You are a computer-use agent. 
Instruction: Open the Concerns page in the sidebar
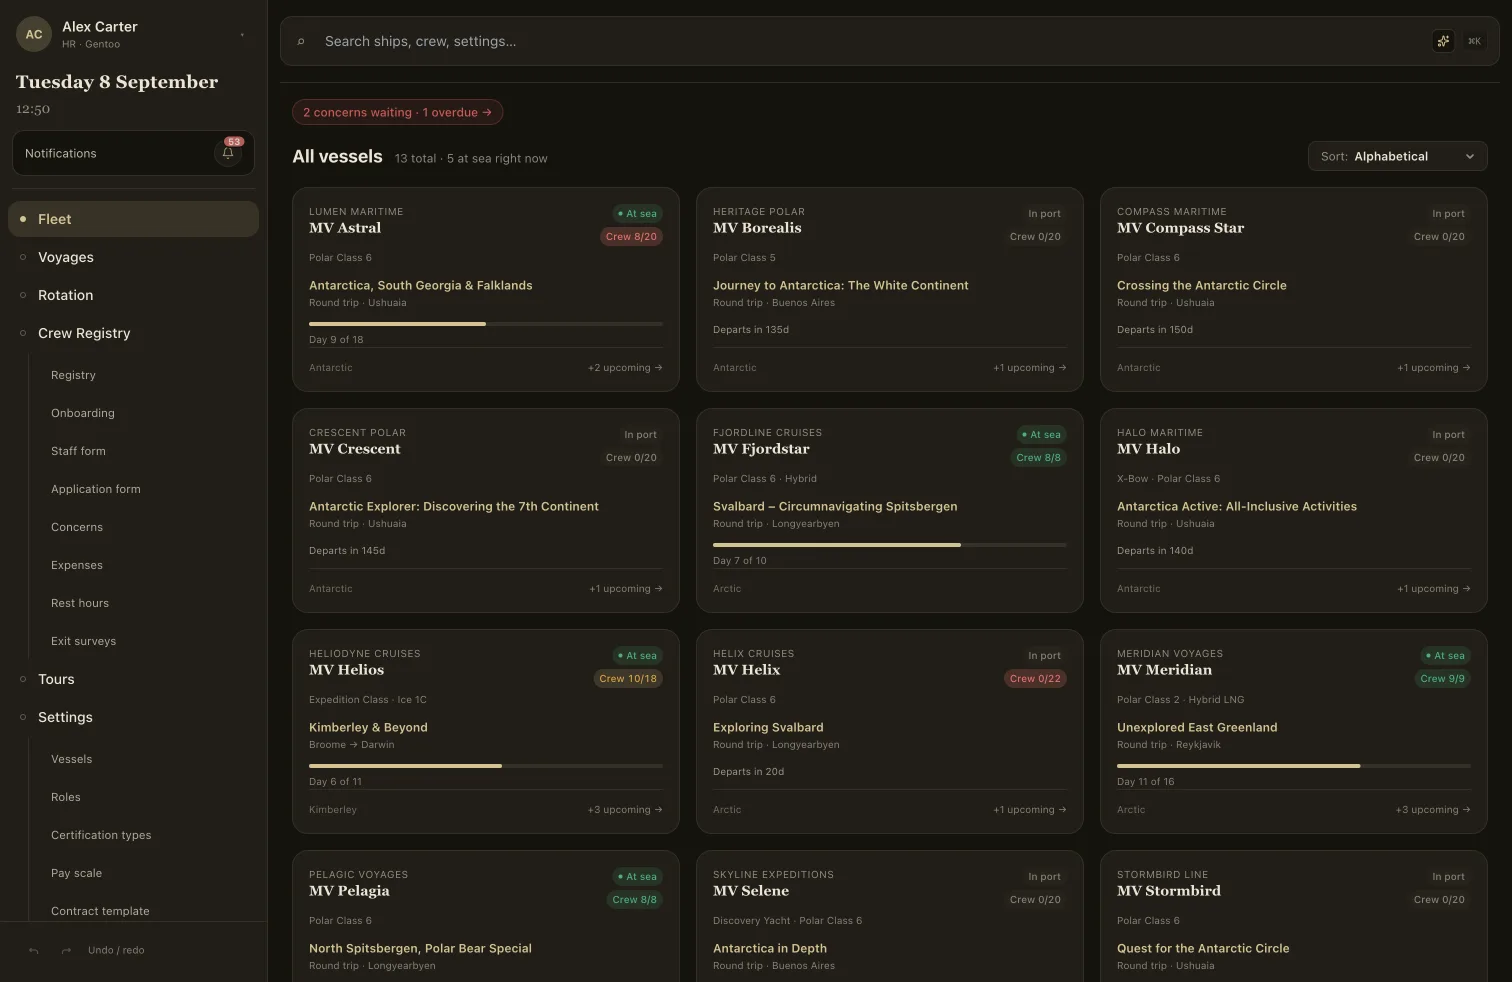(x=77, y=527)
